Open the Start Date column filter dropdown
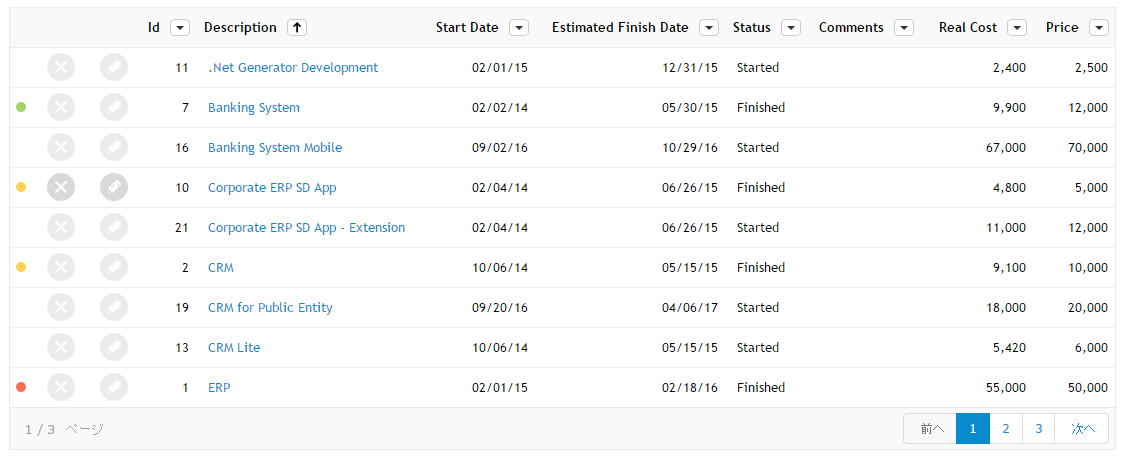Screen dimensions: 1125x459 pos(519,27)
